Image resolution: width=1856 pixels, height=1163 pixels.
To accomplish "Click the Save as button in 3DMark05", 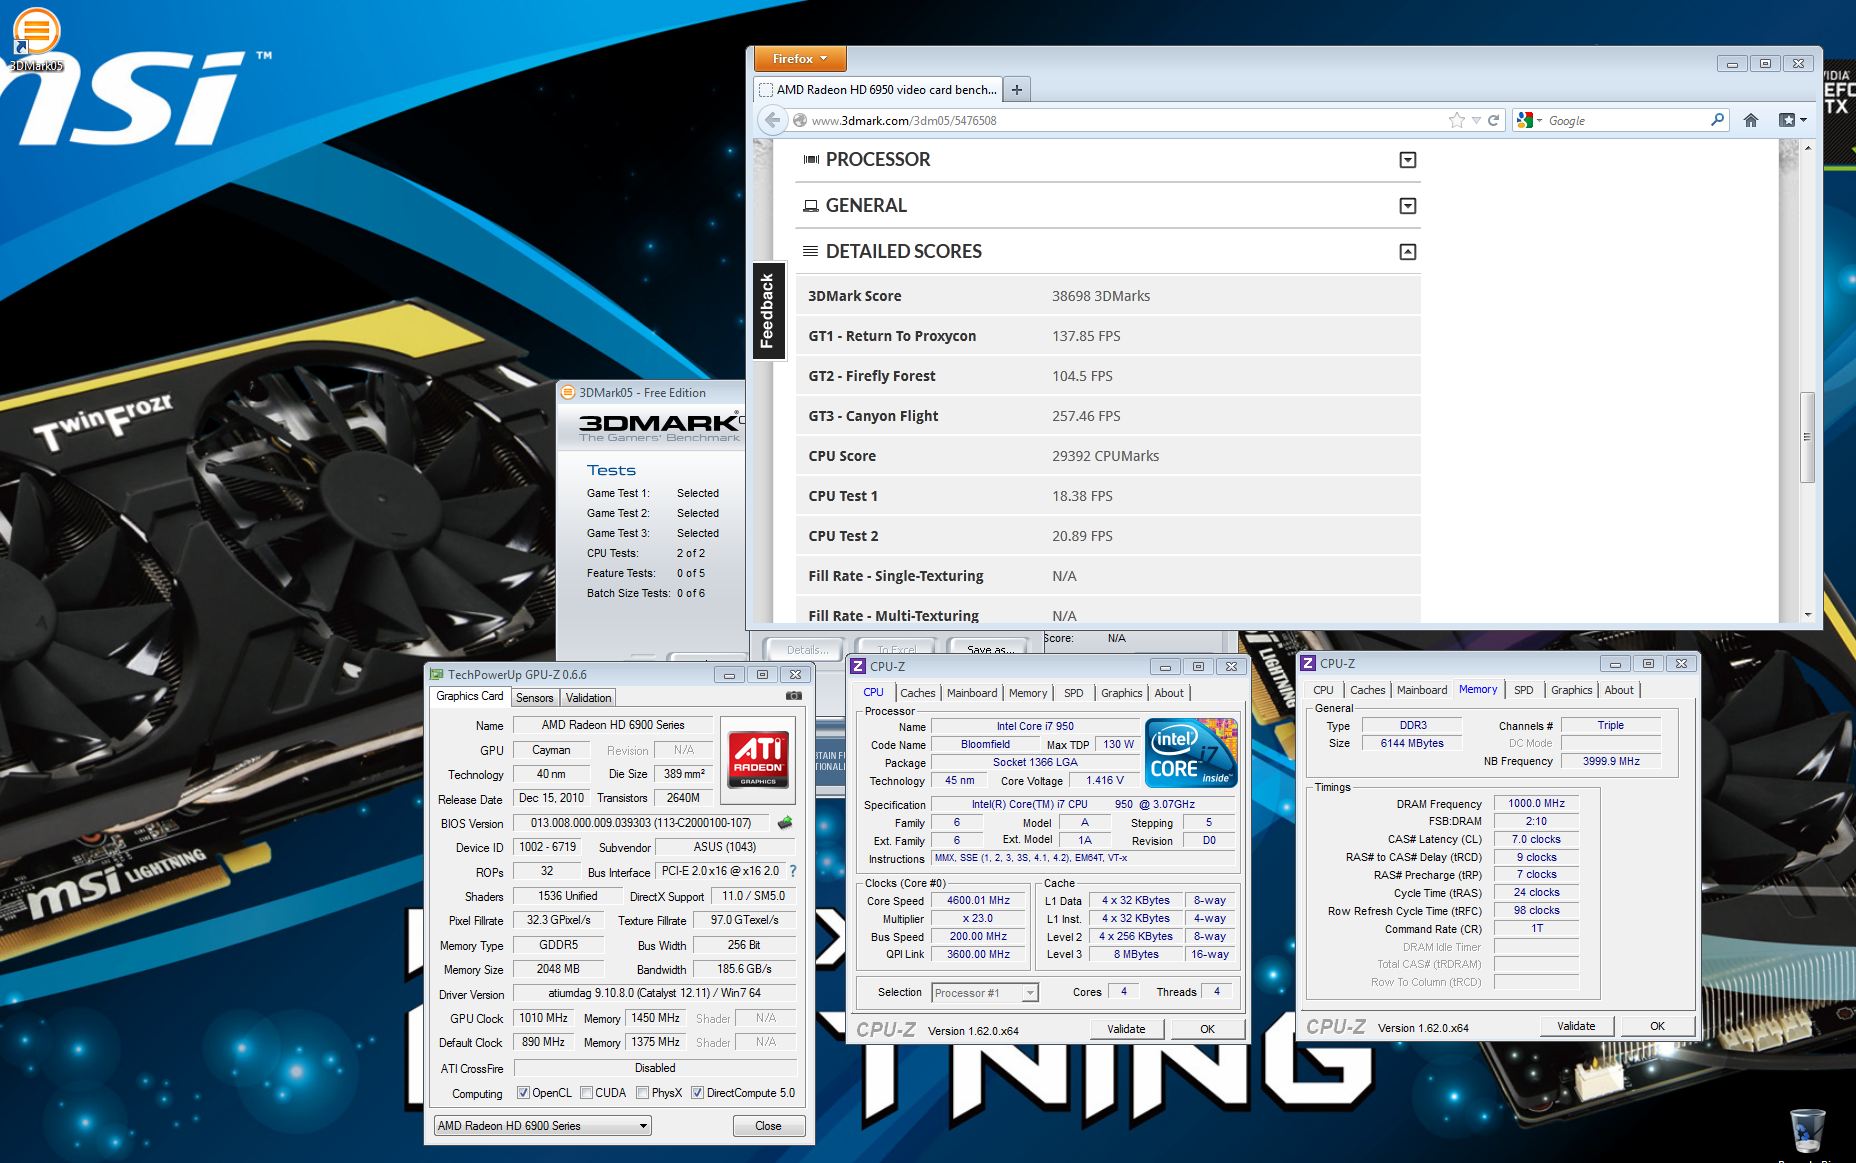I will click(990, 649).
